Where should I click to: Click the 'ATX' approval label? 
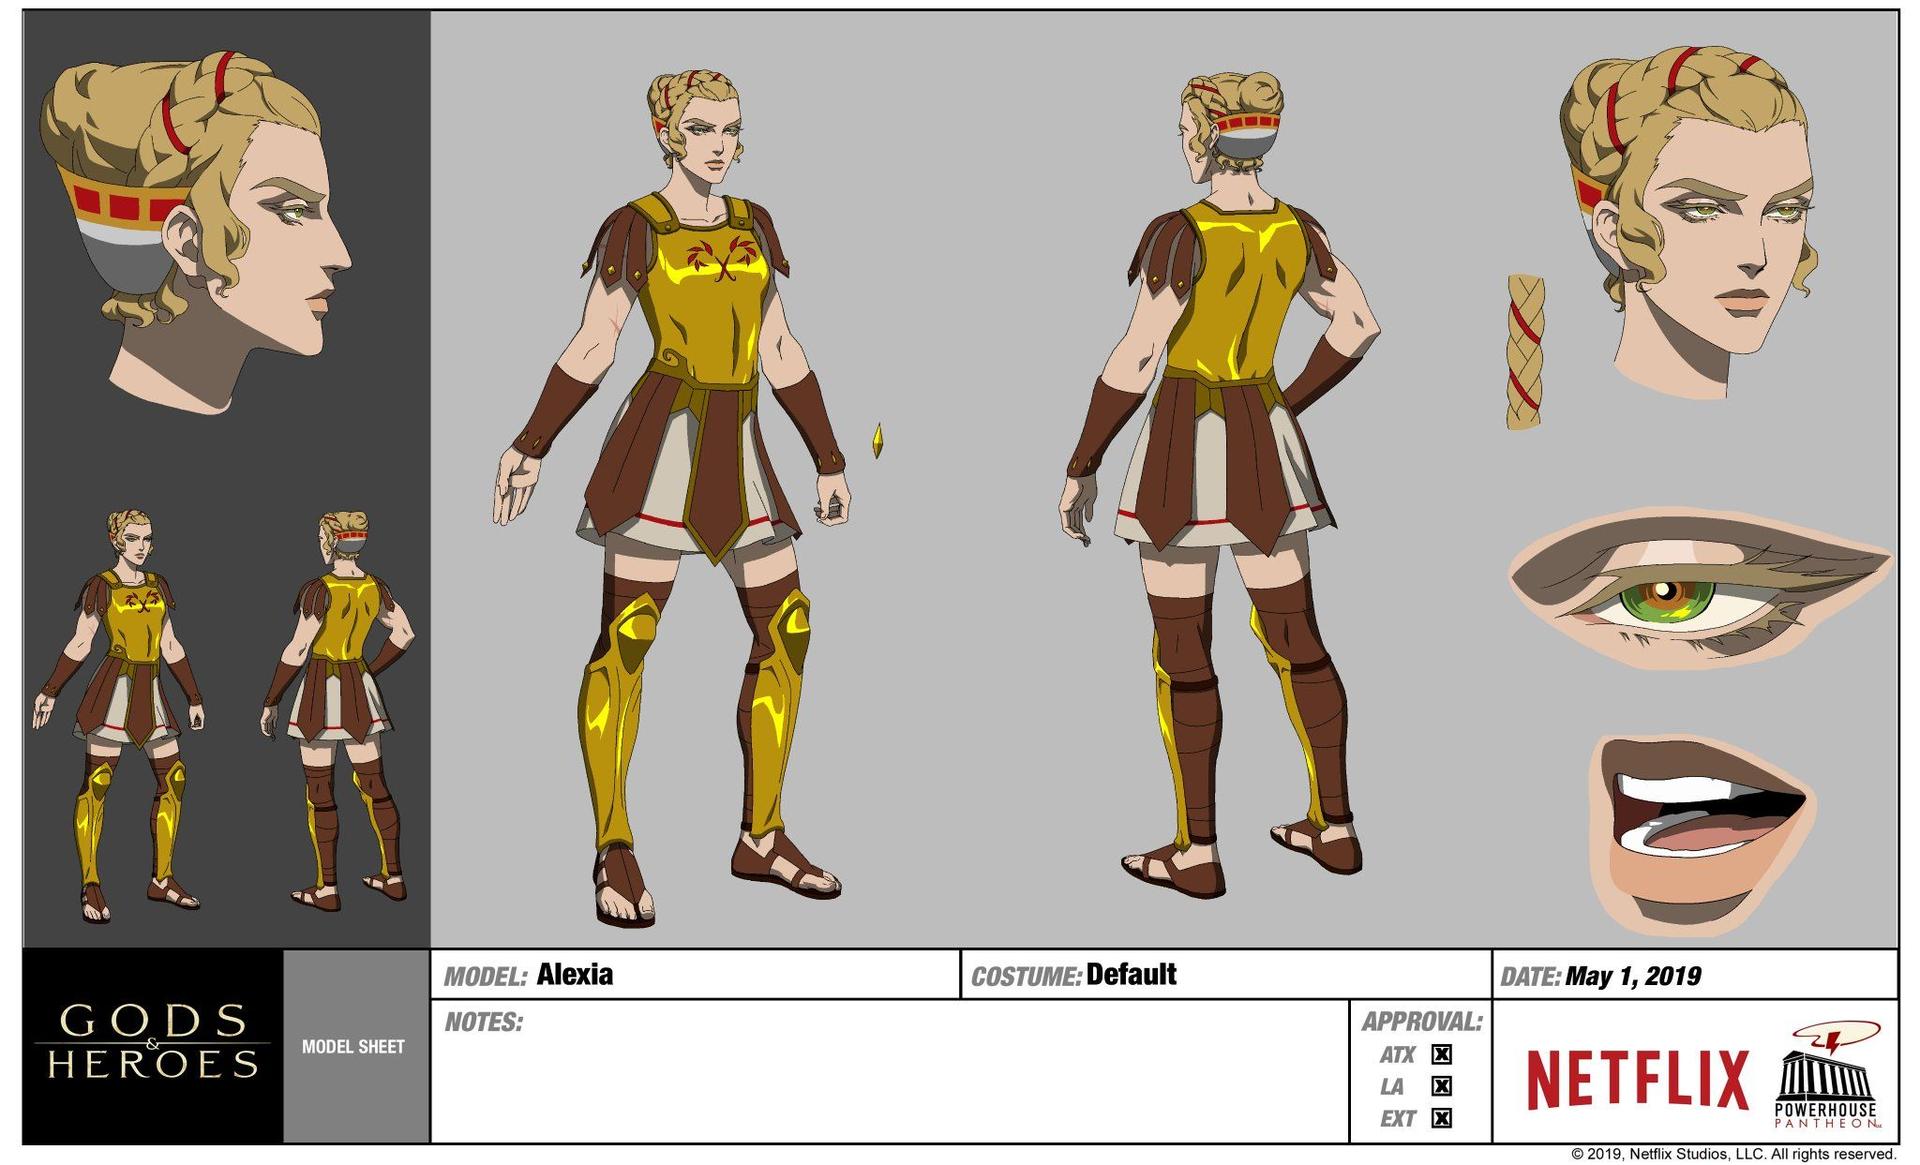[x=1397, y=1055]
